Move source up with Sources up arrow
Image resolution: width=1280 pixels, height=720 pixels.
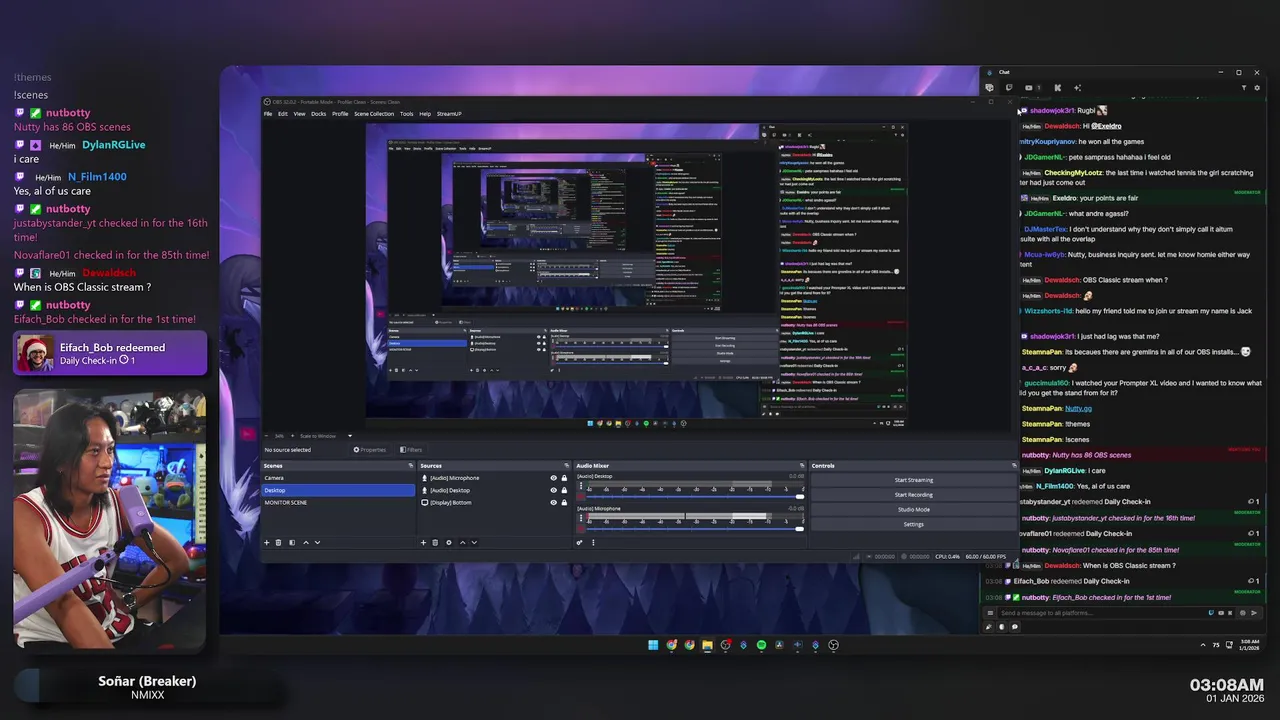click(x=462, y=542)
